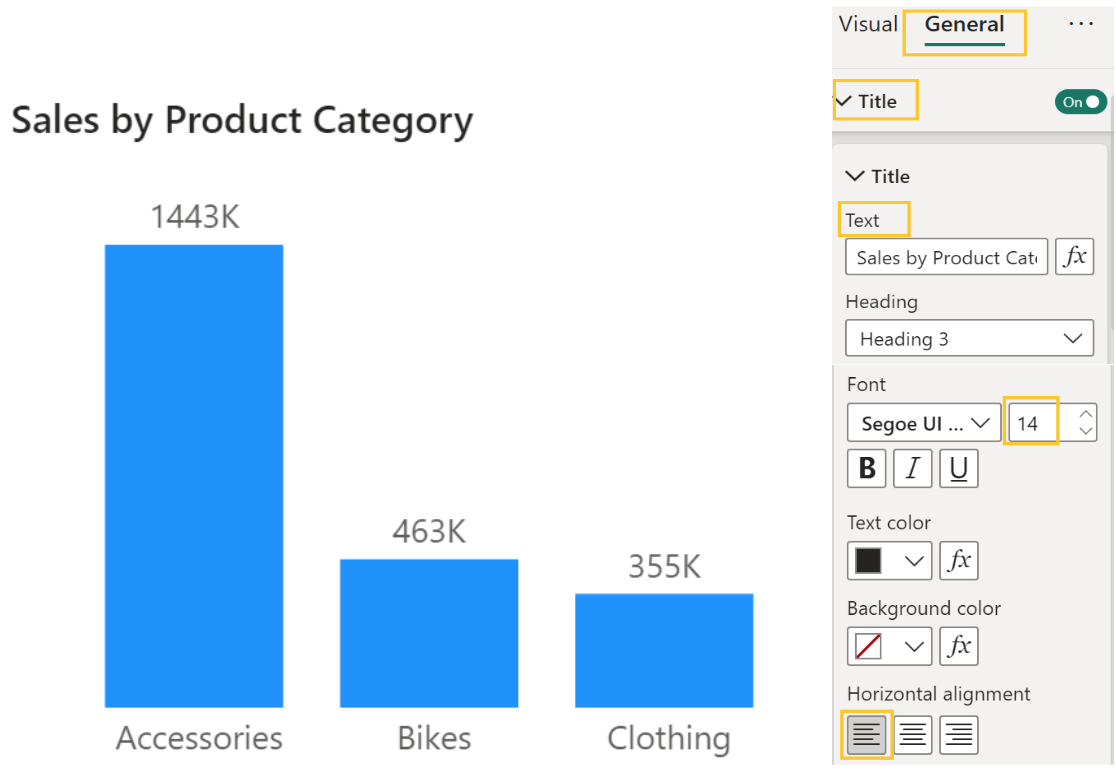Open fx button next to Text color
Viewport: 1116px width, 776px height.
coord(958,561)
